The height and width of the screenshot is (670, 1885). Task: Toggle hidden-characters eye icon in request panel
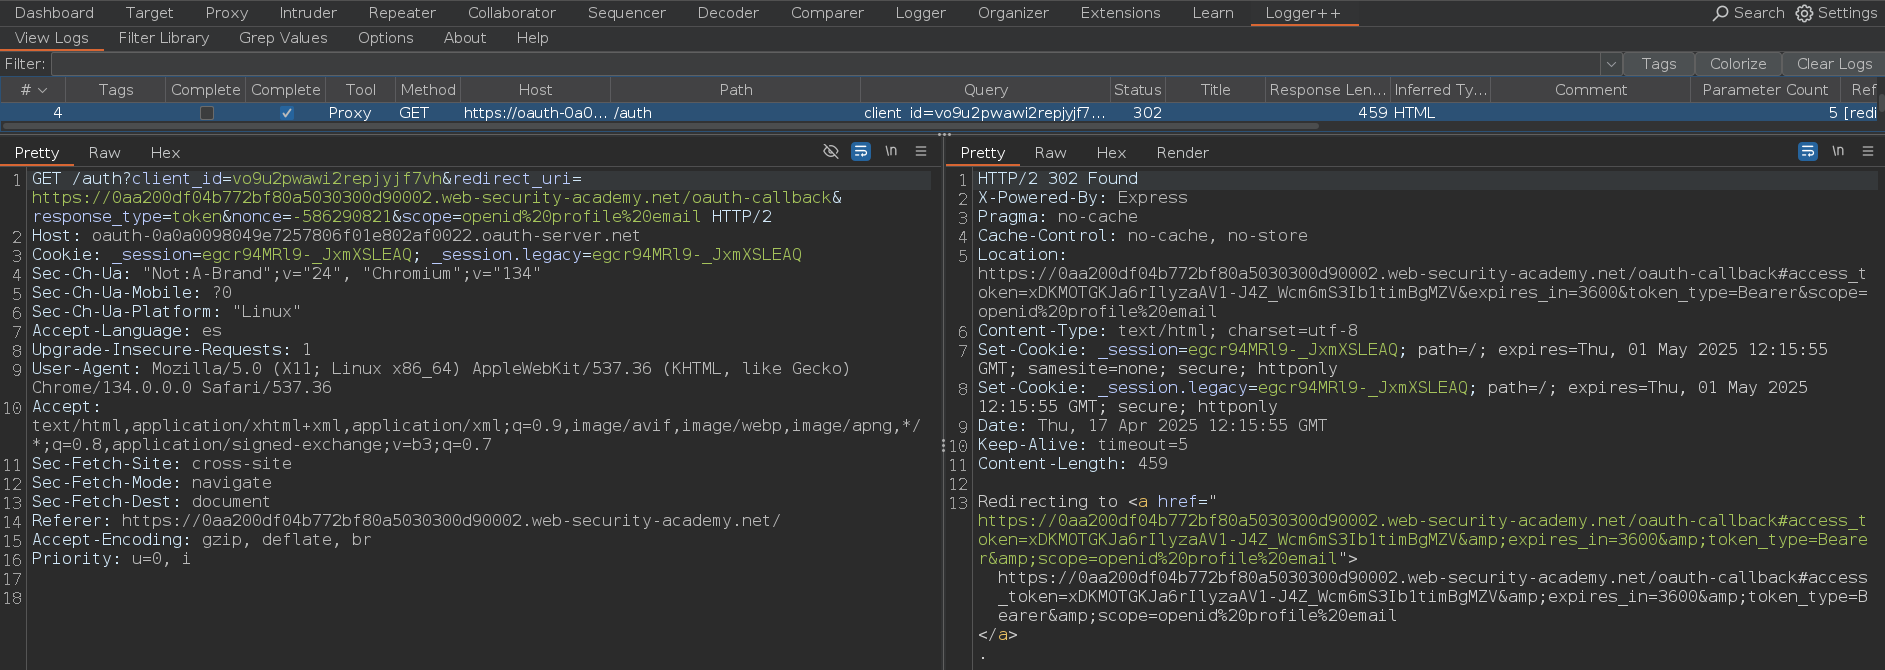(x=830, y=152)
